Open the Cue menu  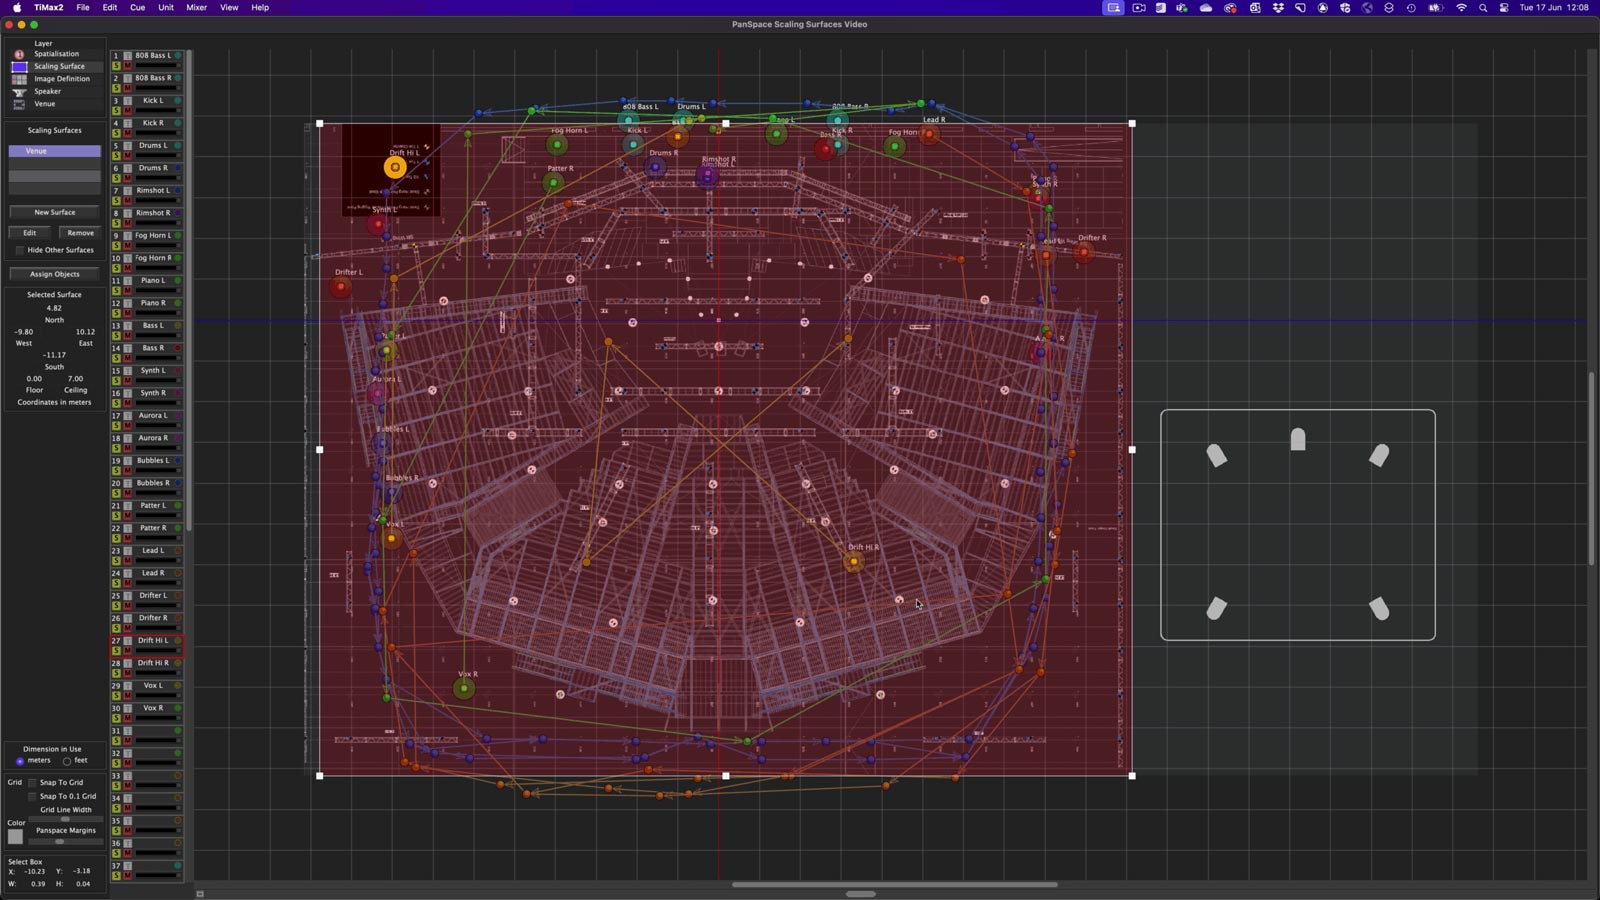tap(137, 8)
